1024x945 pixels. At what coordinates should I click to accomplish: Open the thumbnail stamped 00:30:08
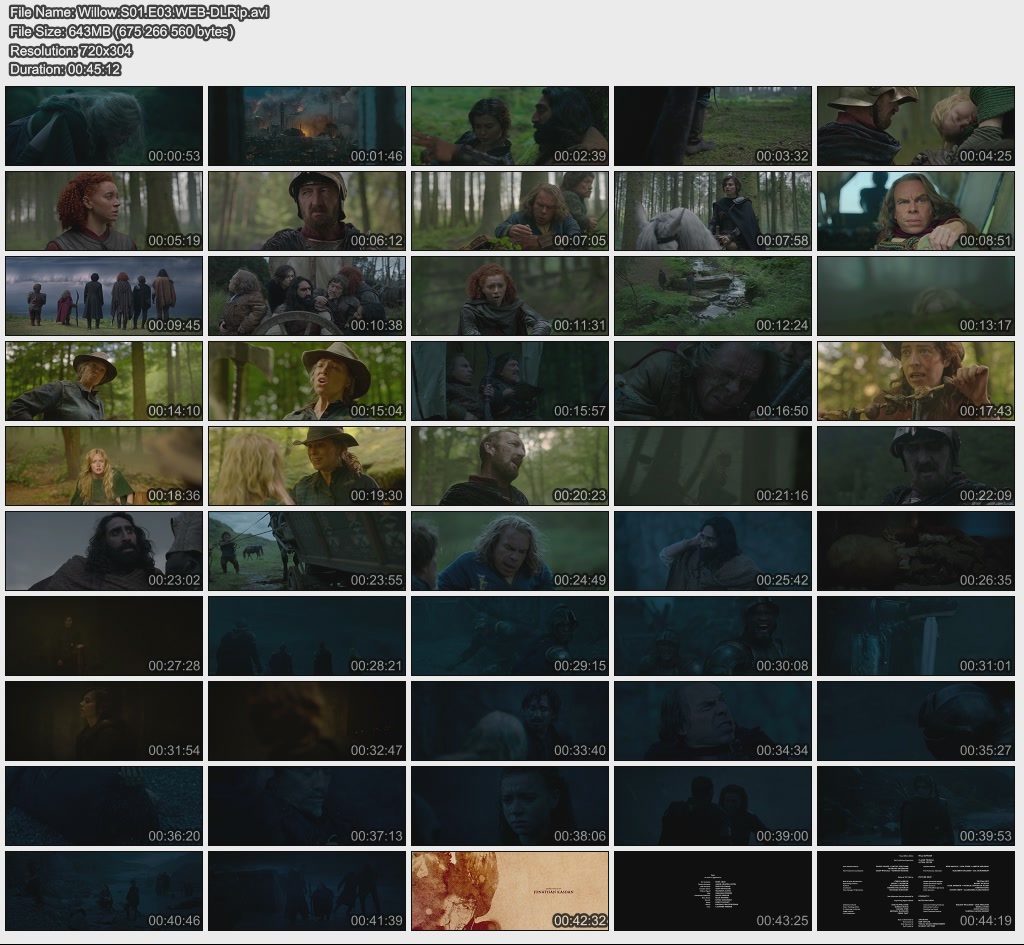712,636
